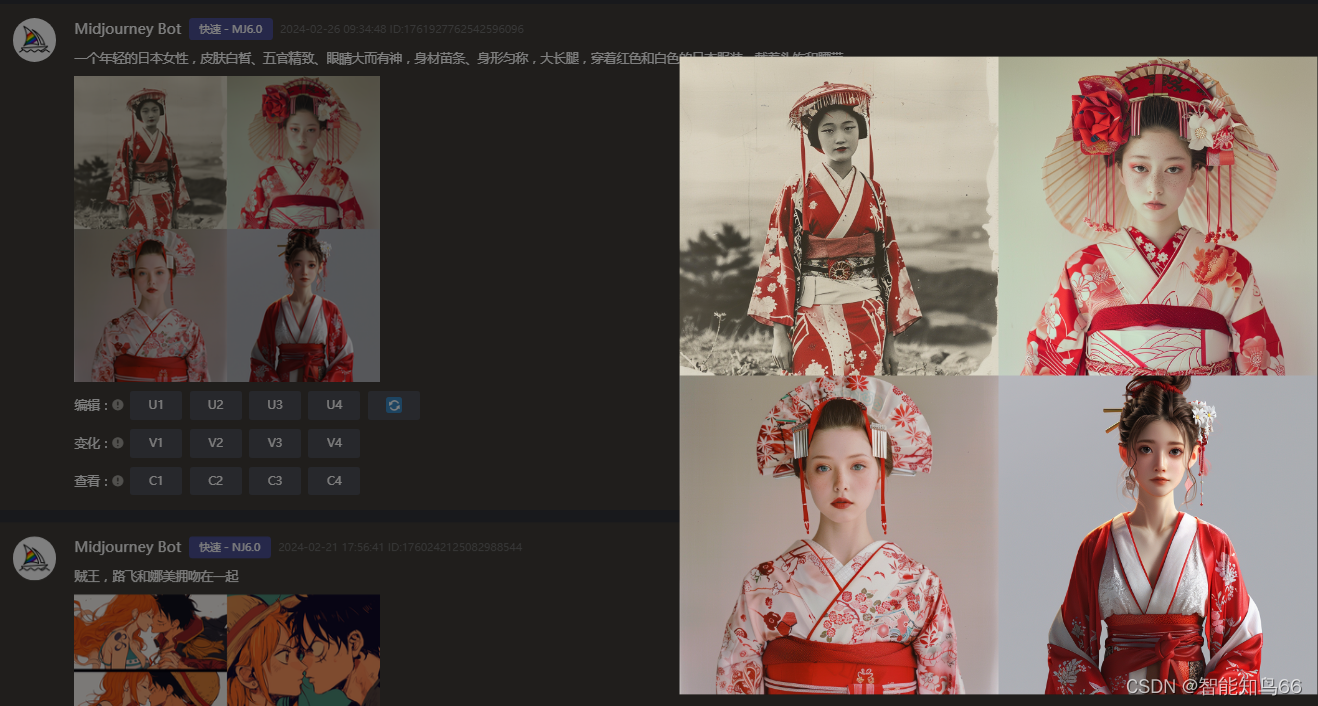The height and width of the screenshot is (706, 1318).
Task: Click the V3 variation button
Action: (x=275, y=443)
